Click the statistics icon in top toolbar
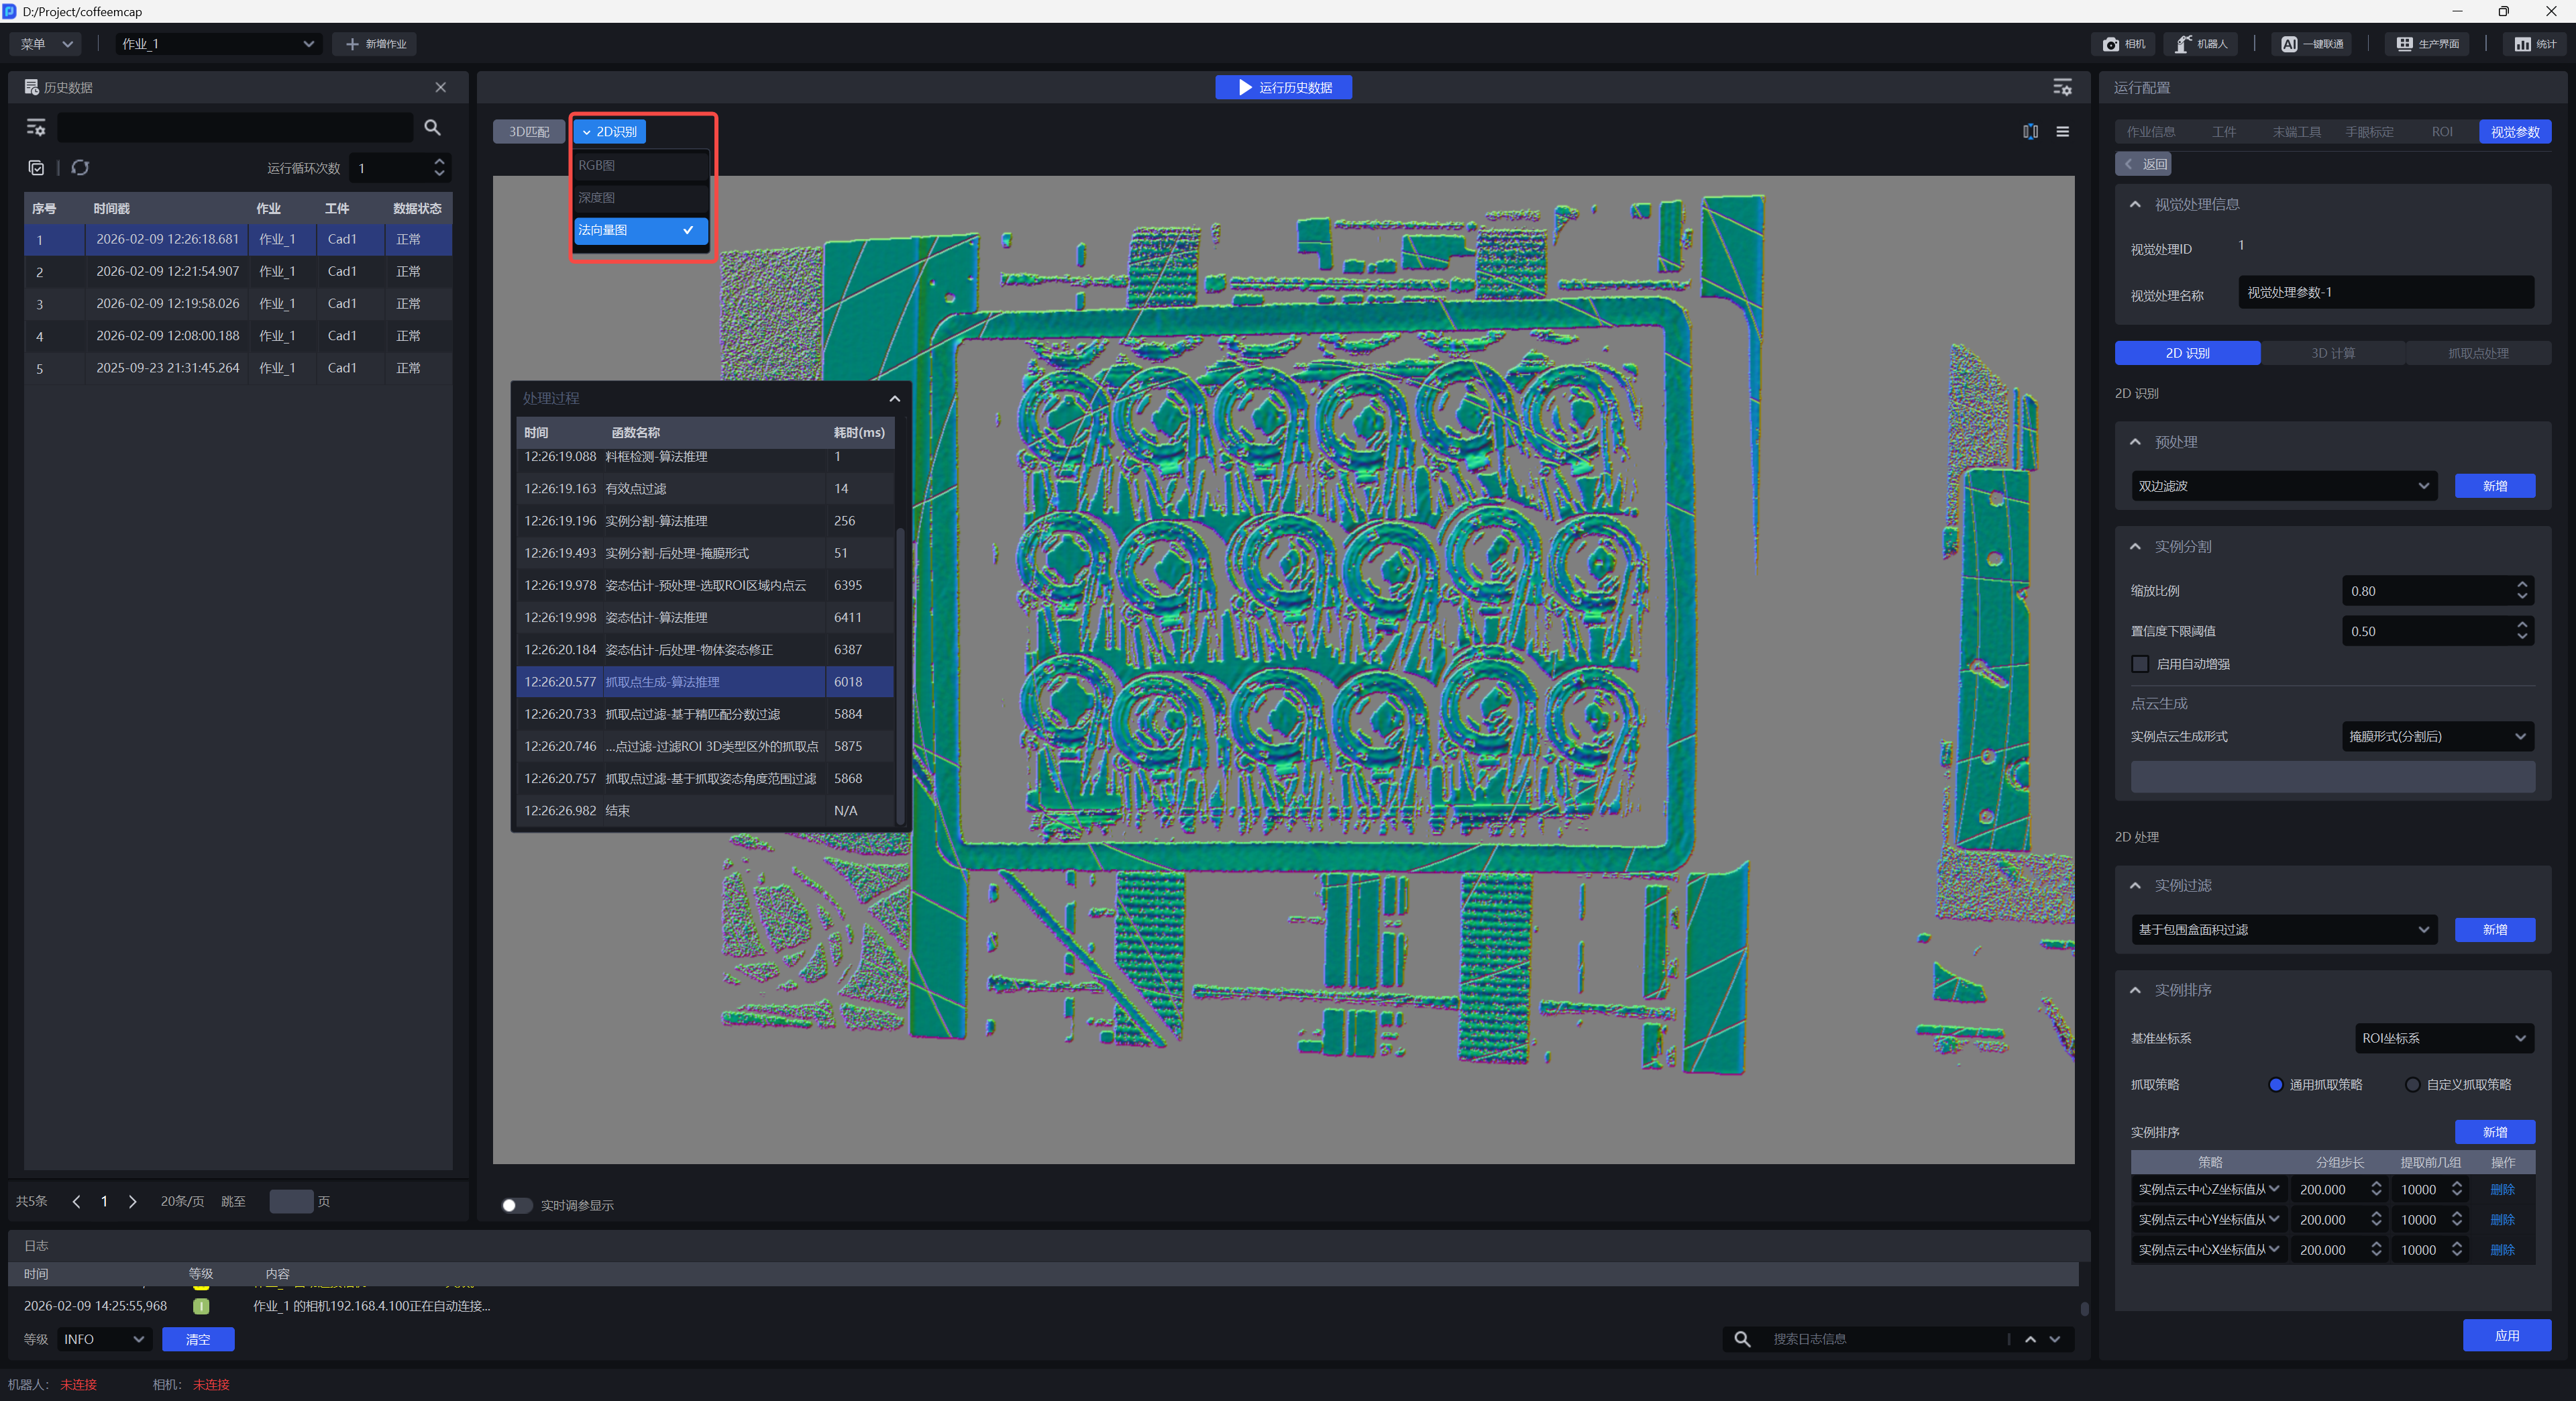The height and width of the screenshot is (1401, 2576). (2535, 44)
